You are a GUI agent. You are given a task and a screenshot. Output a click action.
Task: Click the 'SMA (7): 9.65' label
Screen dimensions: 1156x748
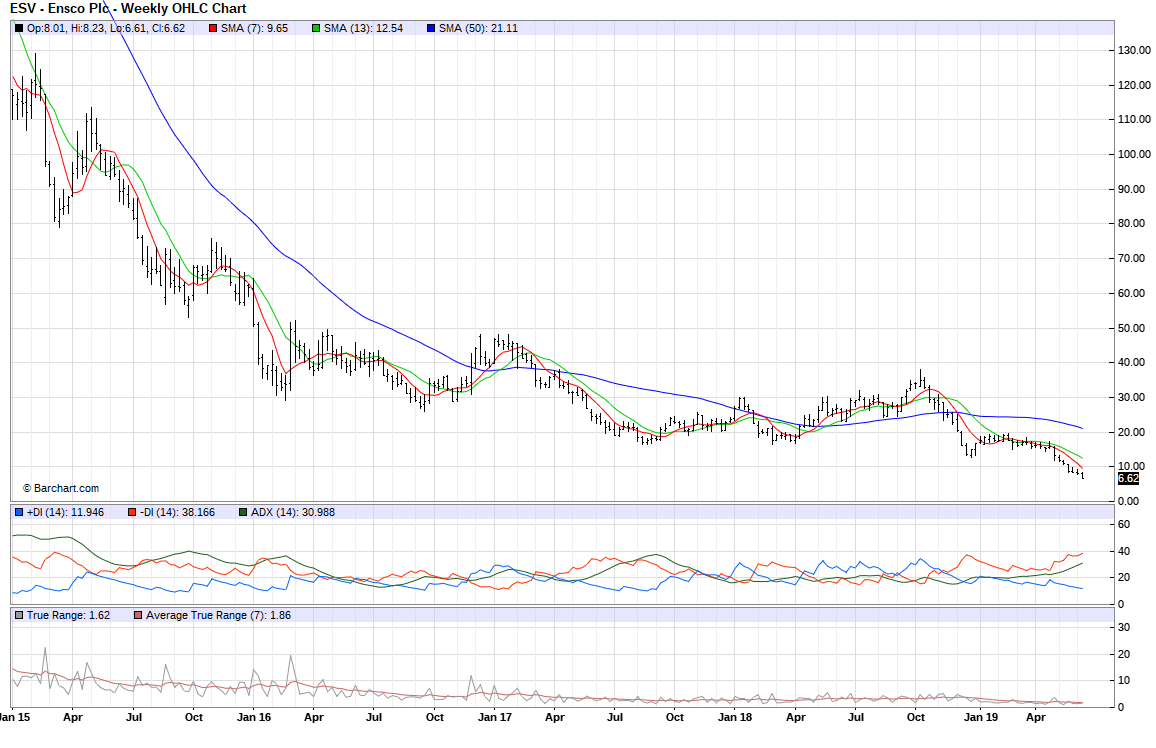click(x=254, y=29)
